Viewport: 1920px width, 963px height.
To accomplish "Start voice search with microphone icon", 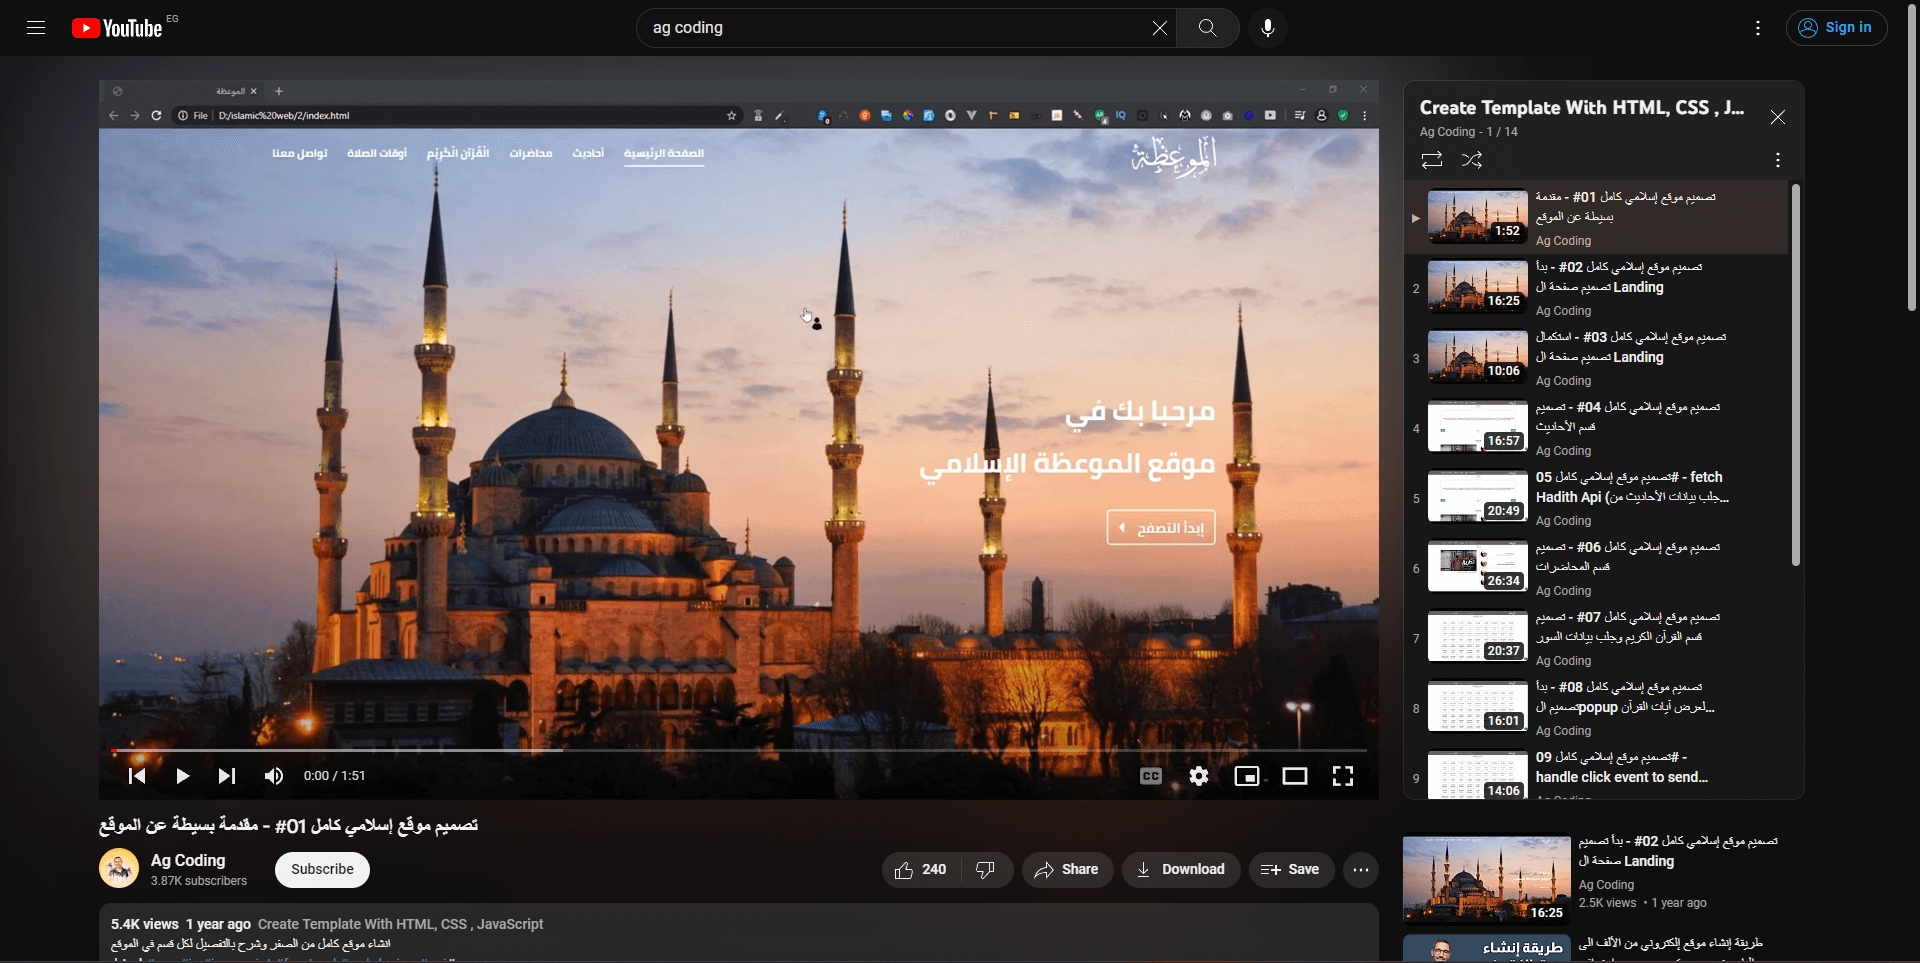I will [1267, 28].
